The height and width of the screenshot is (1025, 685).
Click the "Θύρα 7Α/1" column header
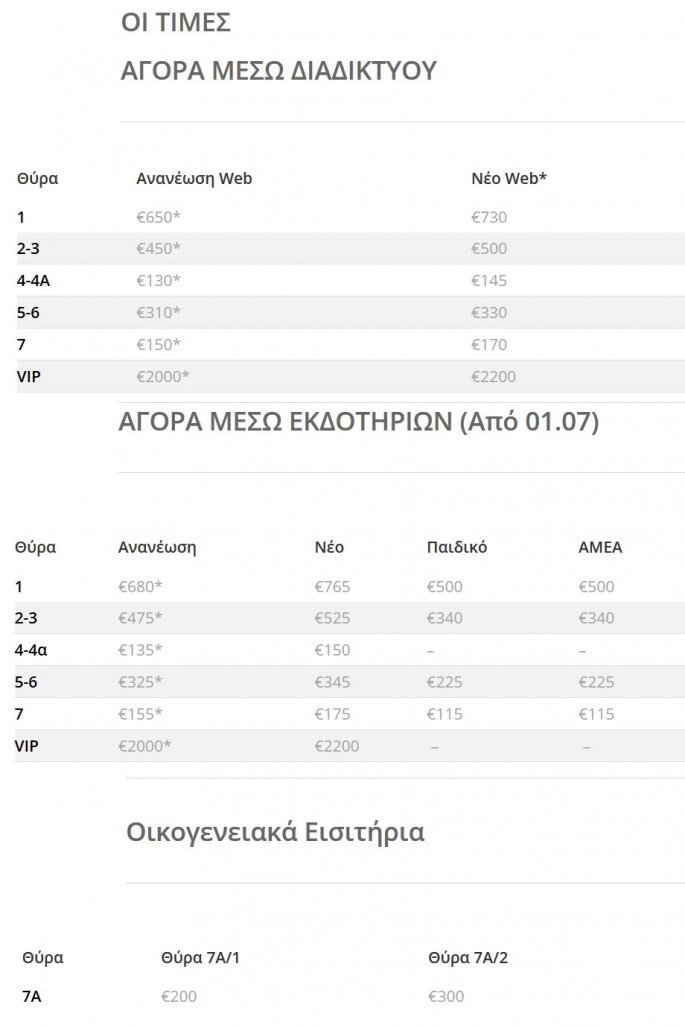(200, 957)
